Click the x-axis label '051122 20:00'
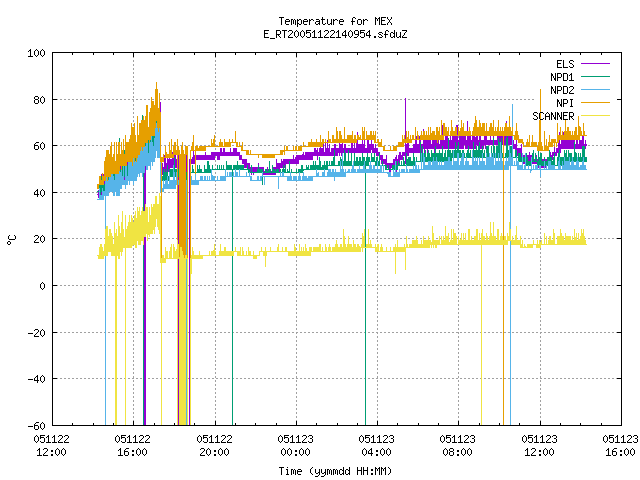The width and height of the screenshot is (640, 480). [214, 445]
